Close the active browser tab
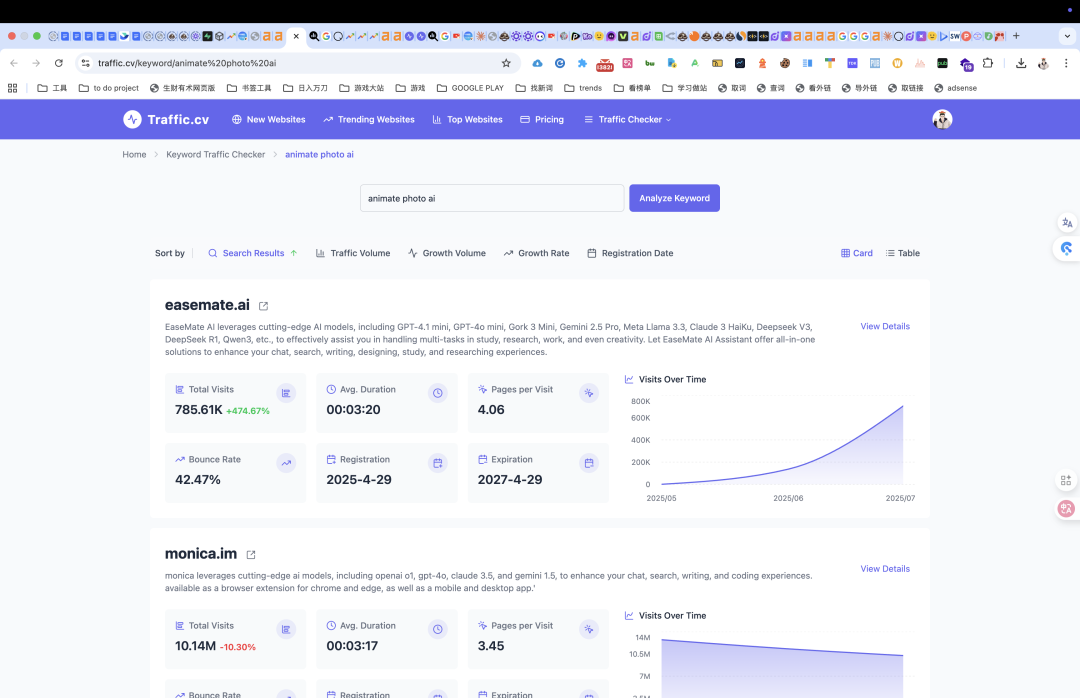 [x=296, y=36]
